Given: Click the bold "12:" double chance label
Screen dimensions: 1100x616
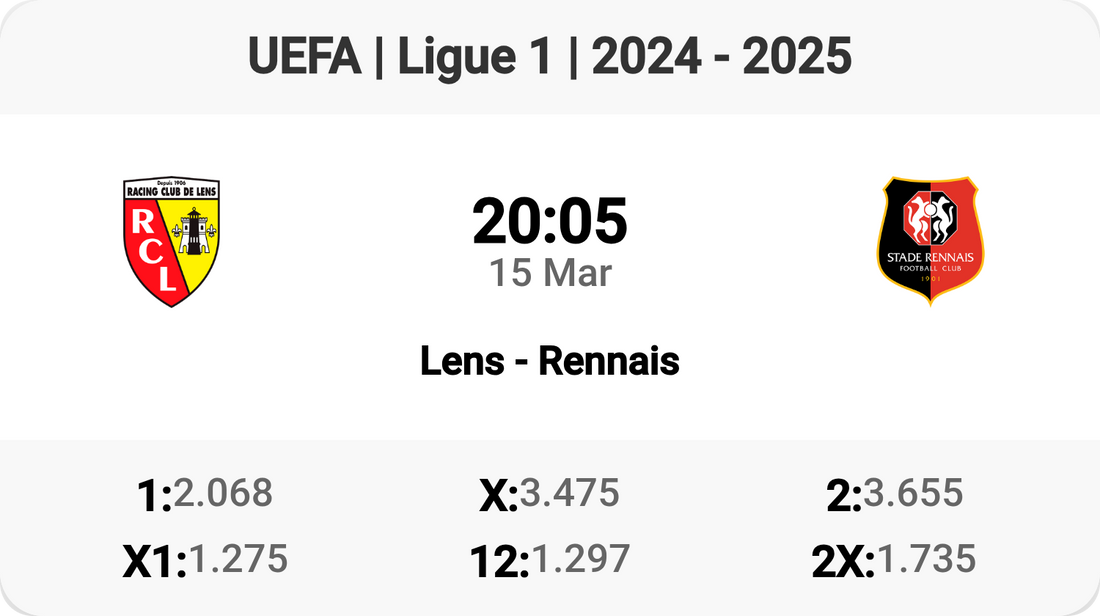Looking at the screenshot, I should pos(498,562).
